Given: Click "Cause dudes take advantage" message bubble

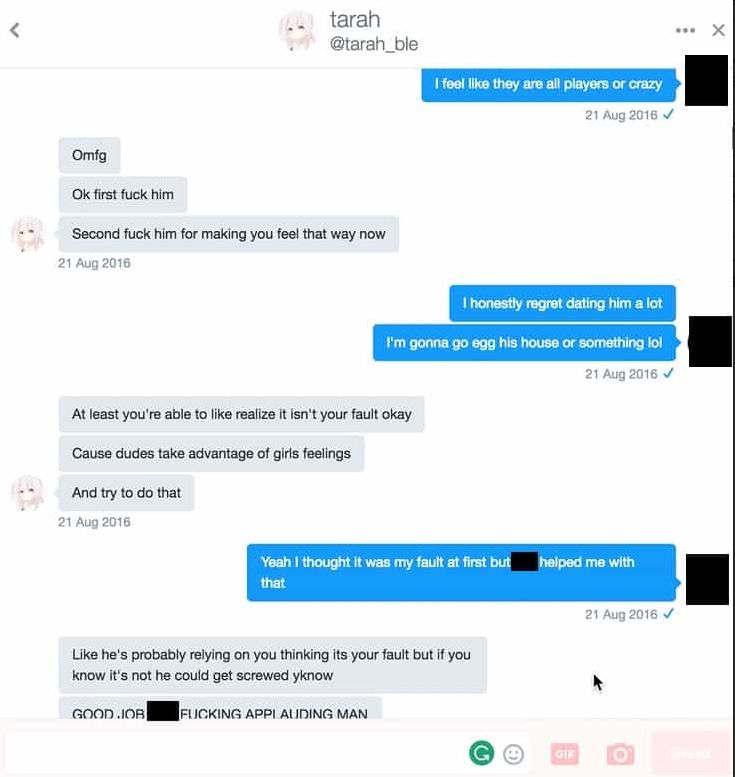Looking at the screenshot, I should (211, 453).
